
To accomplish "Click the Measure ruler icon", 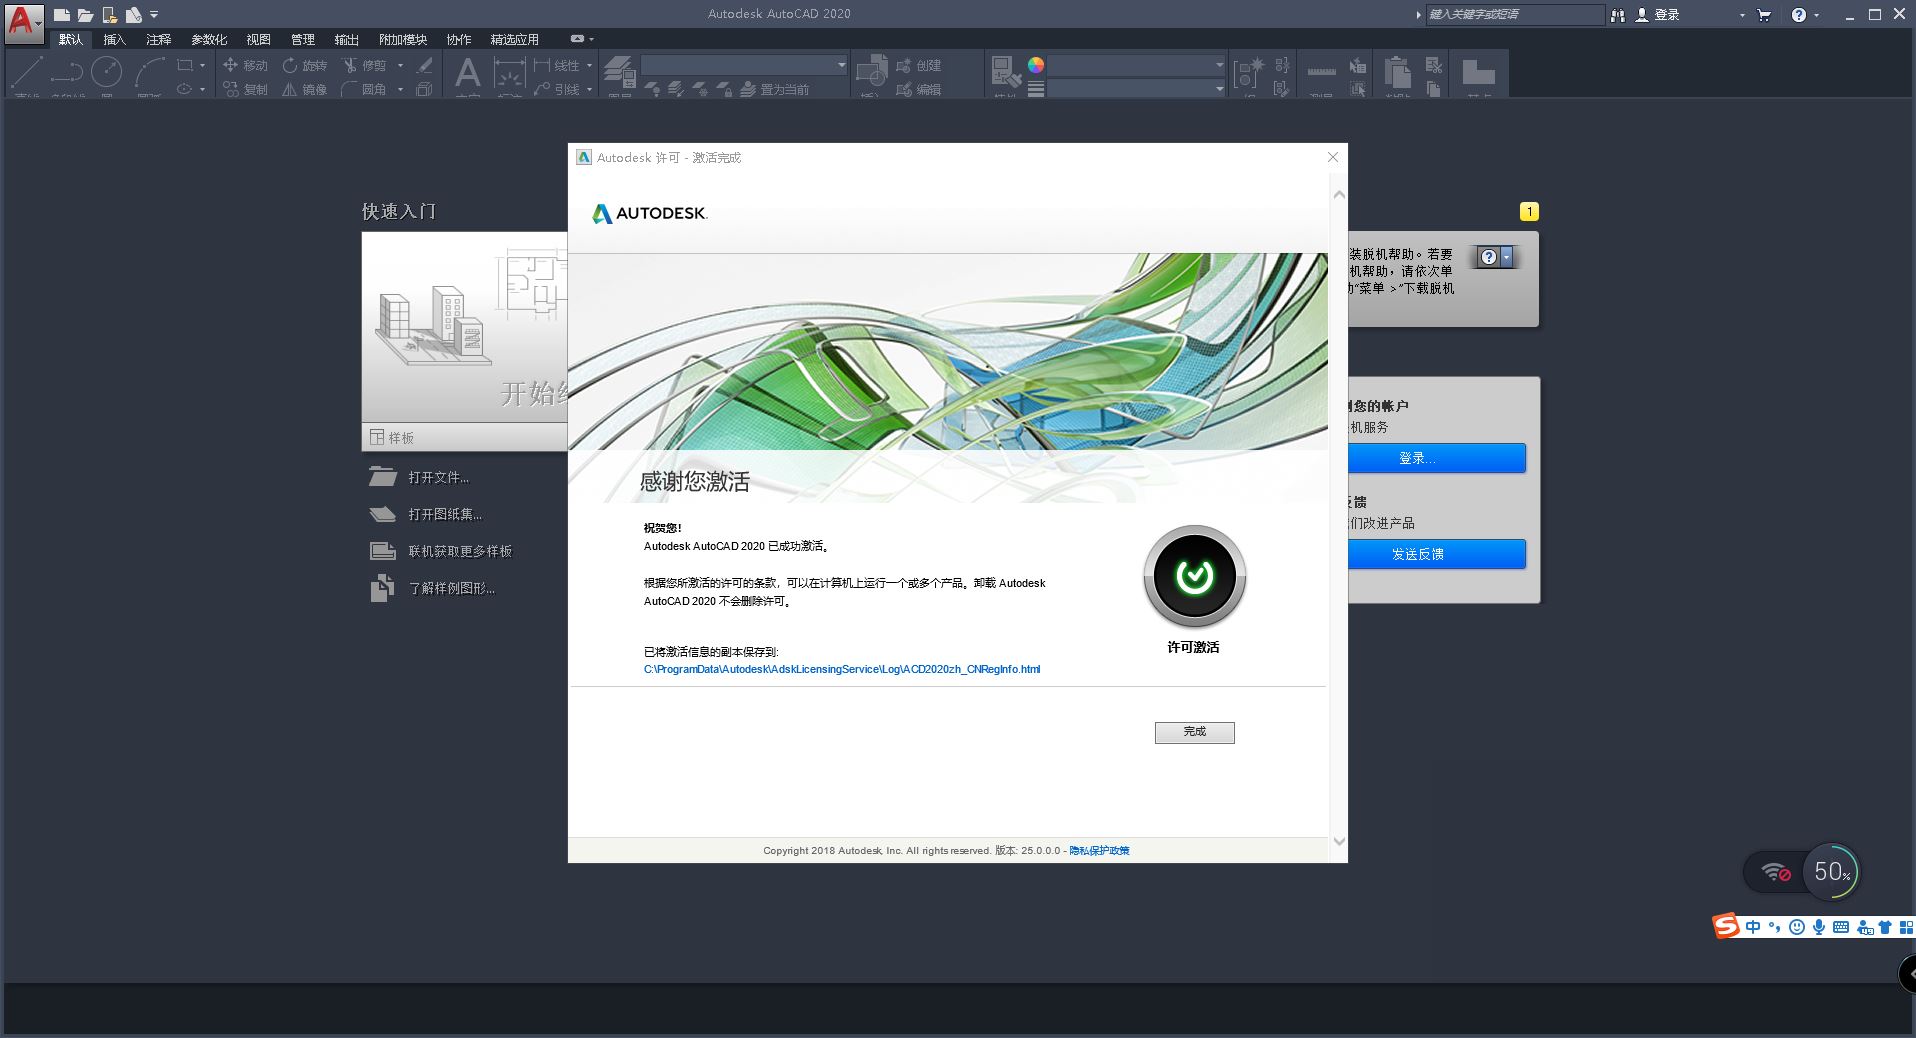I will [1321, 72].
